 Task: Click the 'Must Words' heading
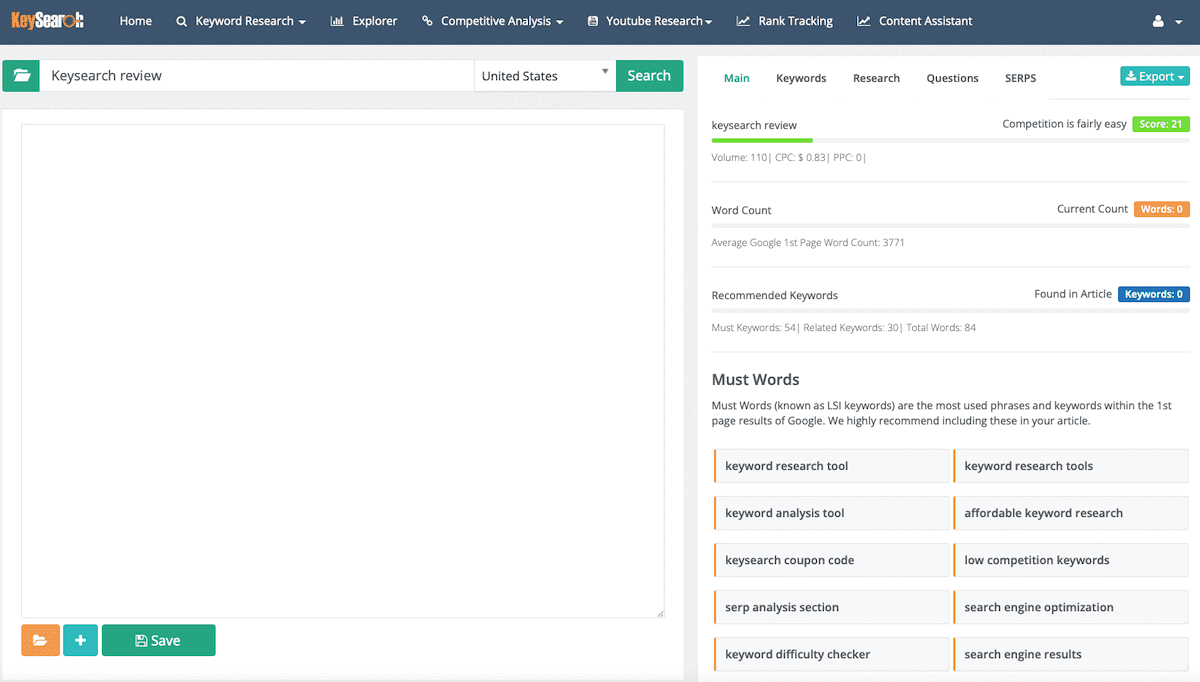(x=755, y=380)
